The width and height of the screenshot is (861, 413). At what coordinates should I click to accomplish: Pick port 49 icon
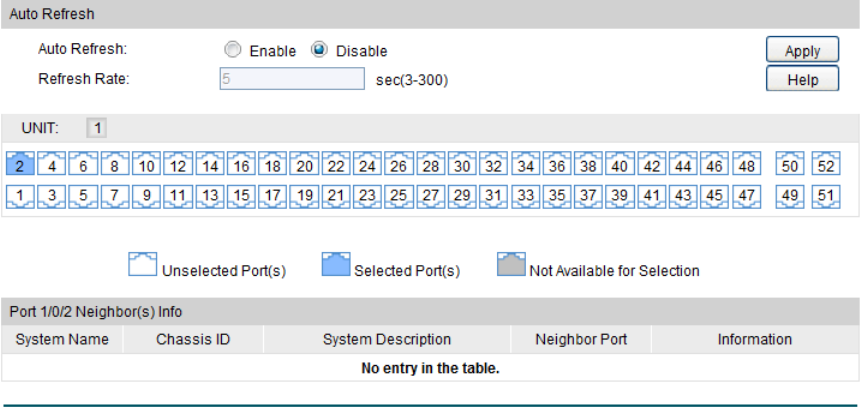[x=790, y=196]
